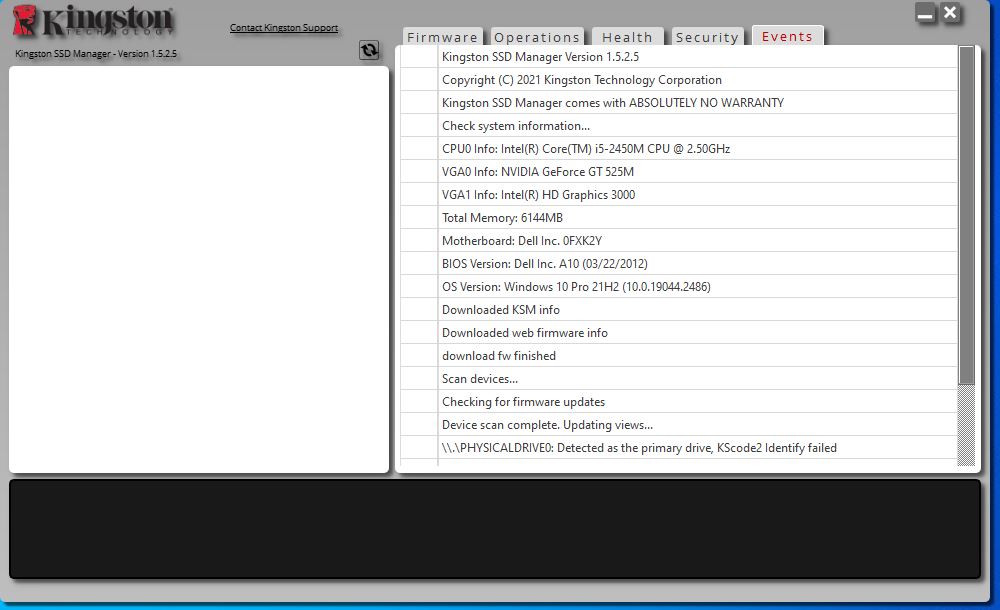Select the 'BIOS Version: Dell Inc. A10' row

[x=679, y=264]
